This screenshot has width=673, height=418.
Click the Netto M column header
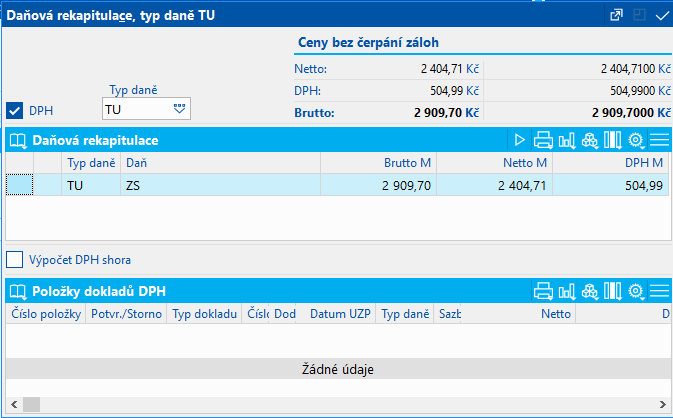pos(494,162)
